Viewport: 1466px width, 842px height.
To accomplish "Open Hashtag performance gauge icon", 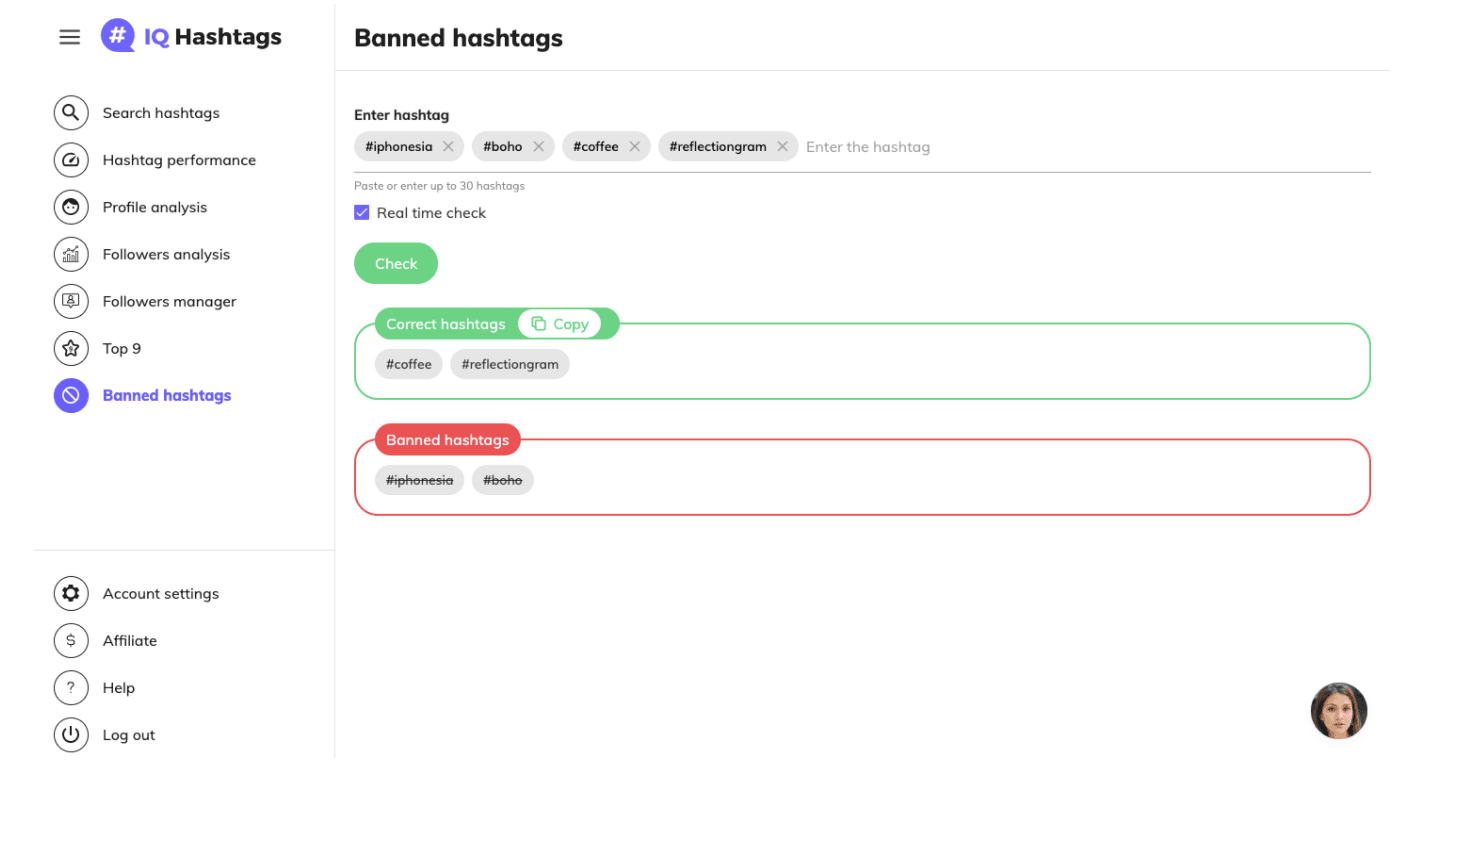I will pos(71,160).
